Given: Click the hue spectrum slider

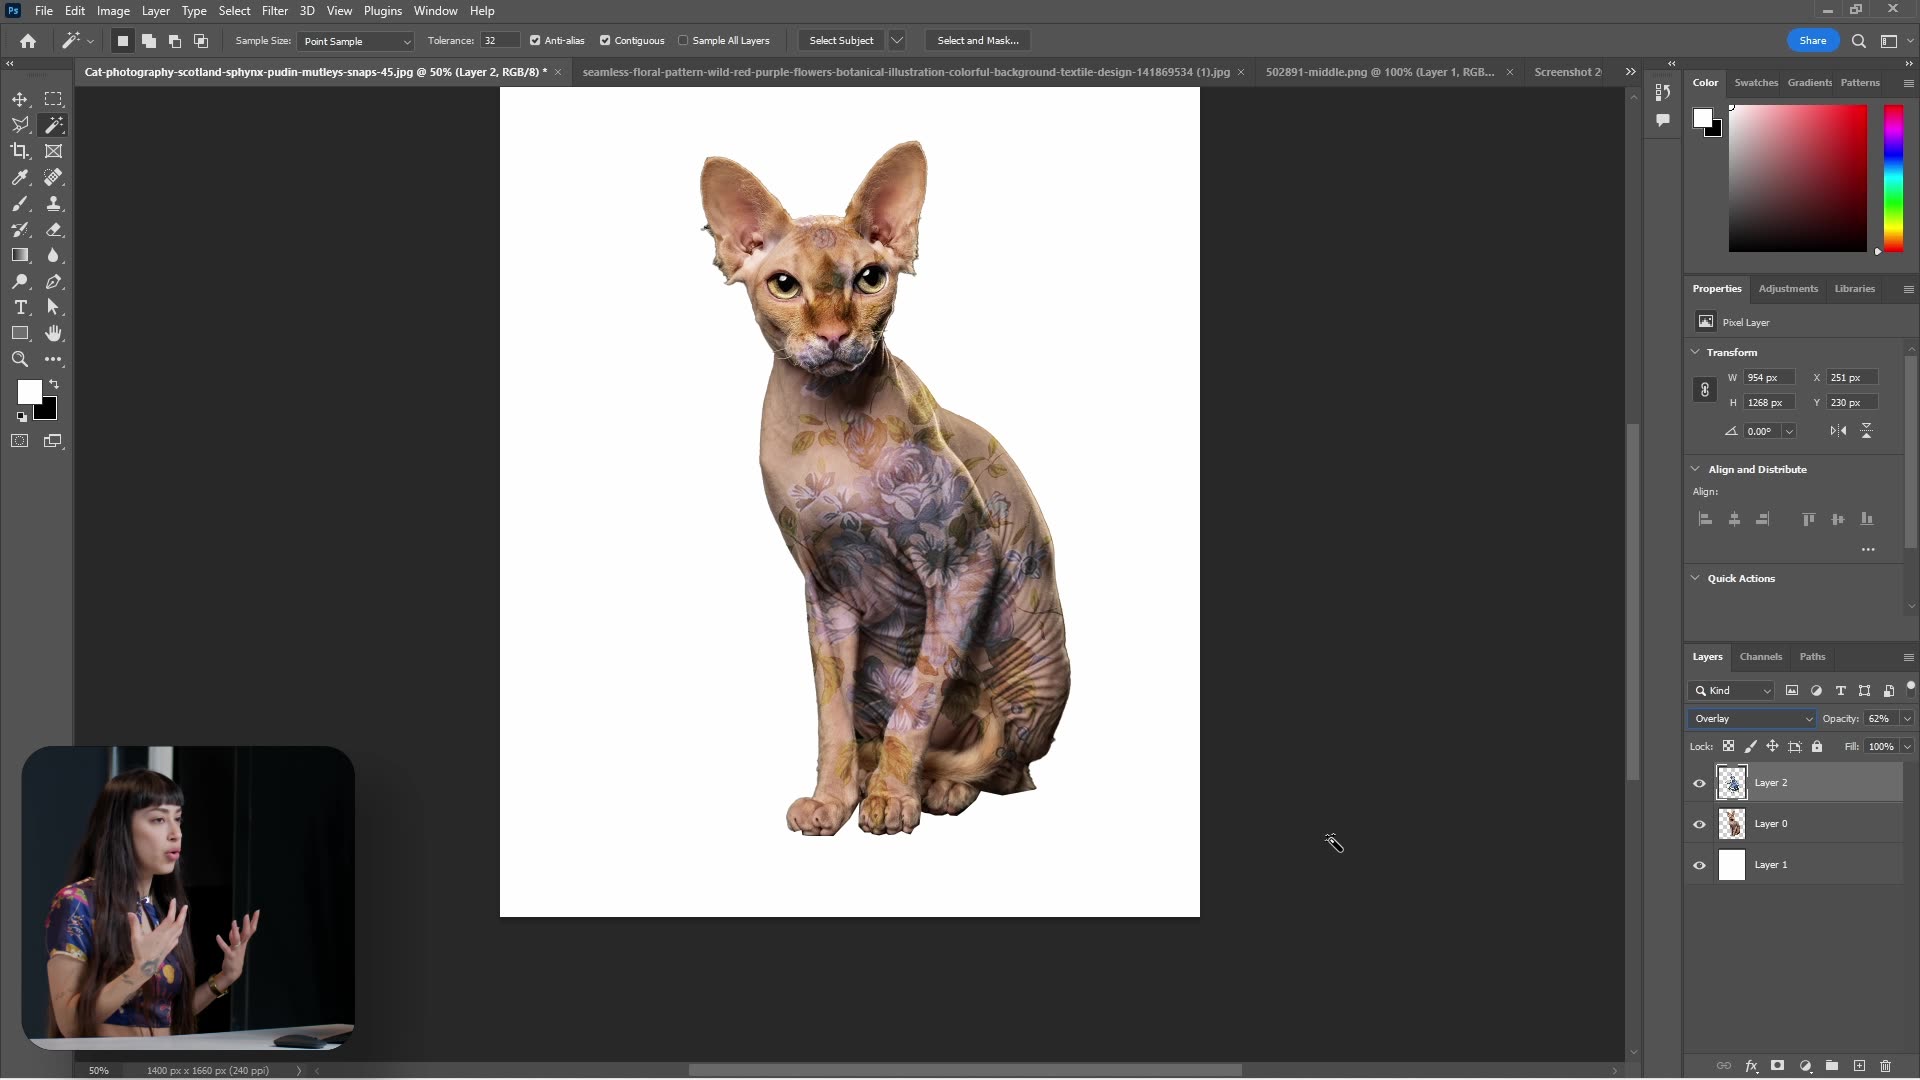Looking at the screenshot, I should click(1893, 178).
